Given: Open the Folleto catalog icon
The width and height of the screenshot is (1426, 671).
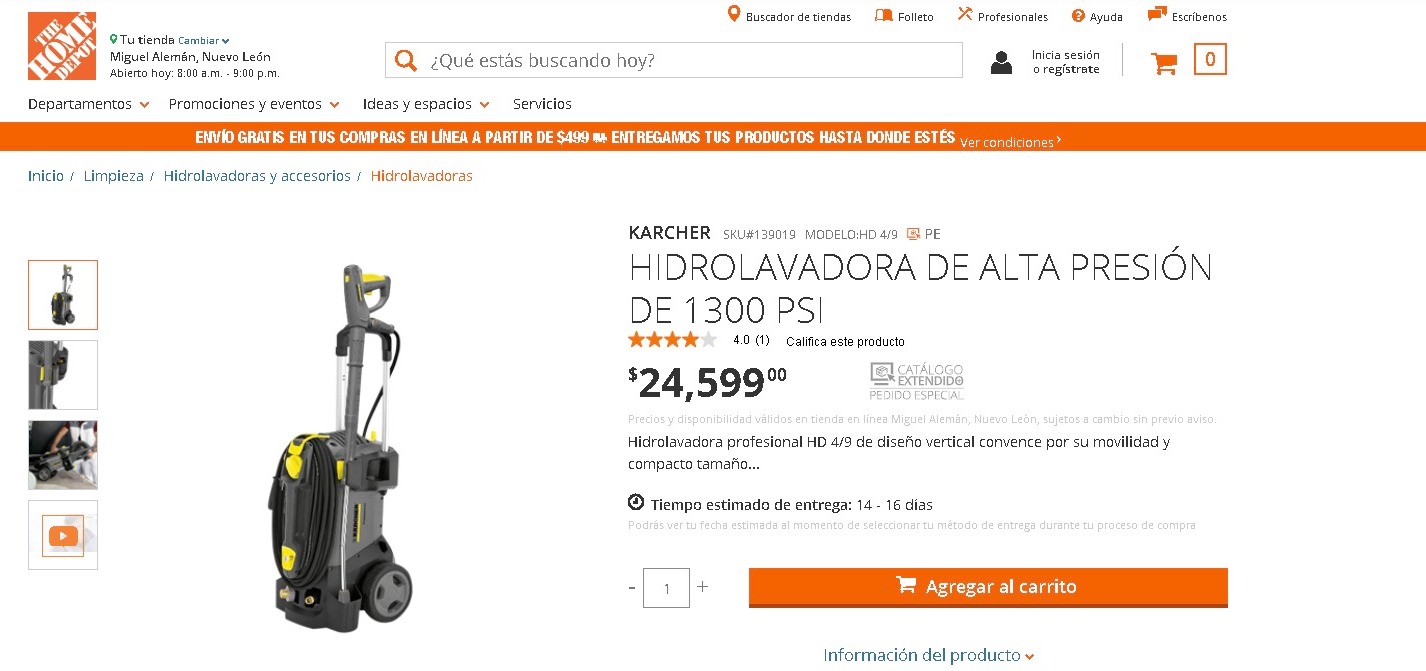Looking at the screenshot, I should coord(883,15).
